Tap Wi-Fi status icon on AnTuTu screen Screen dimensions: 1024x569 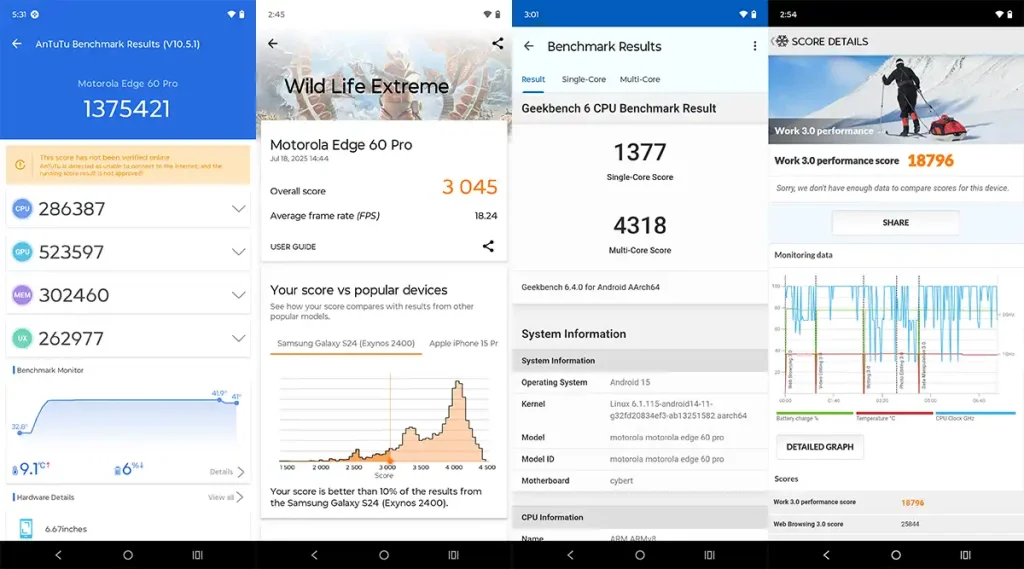[x=231, y=14]
